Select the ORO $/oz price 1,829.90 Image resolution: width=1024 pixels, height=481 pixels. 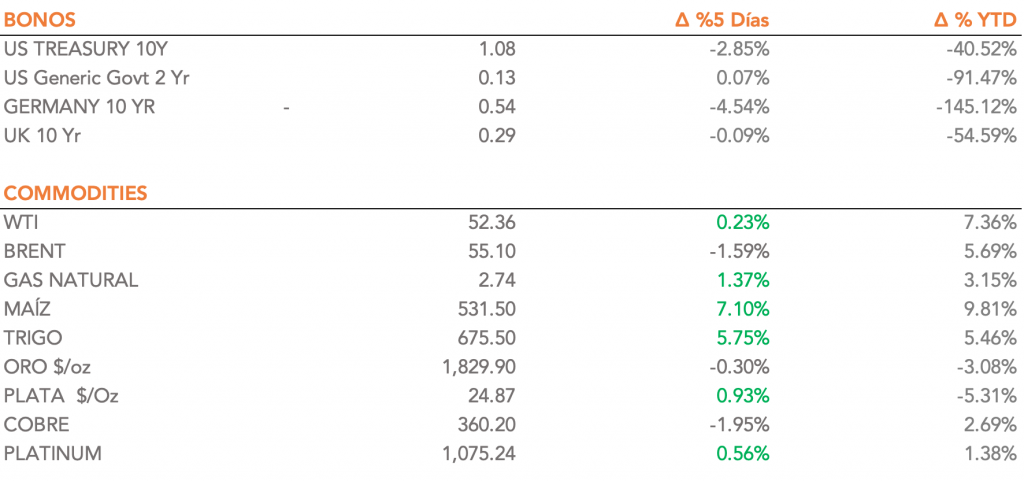click(478, 367)
